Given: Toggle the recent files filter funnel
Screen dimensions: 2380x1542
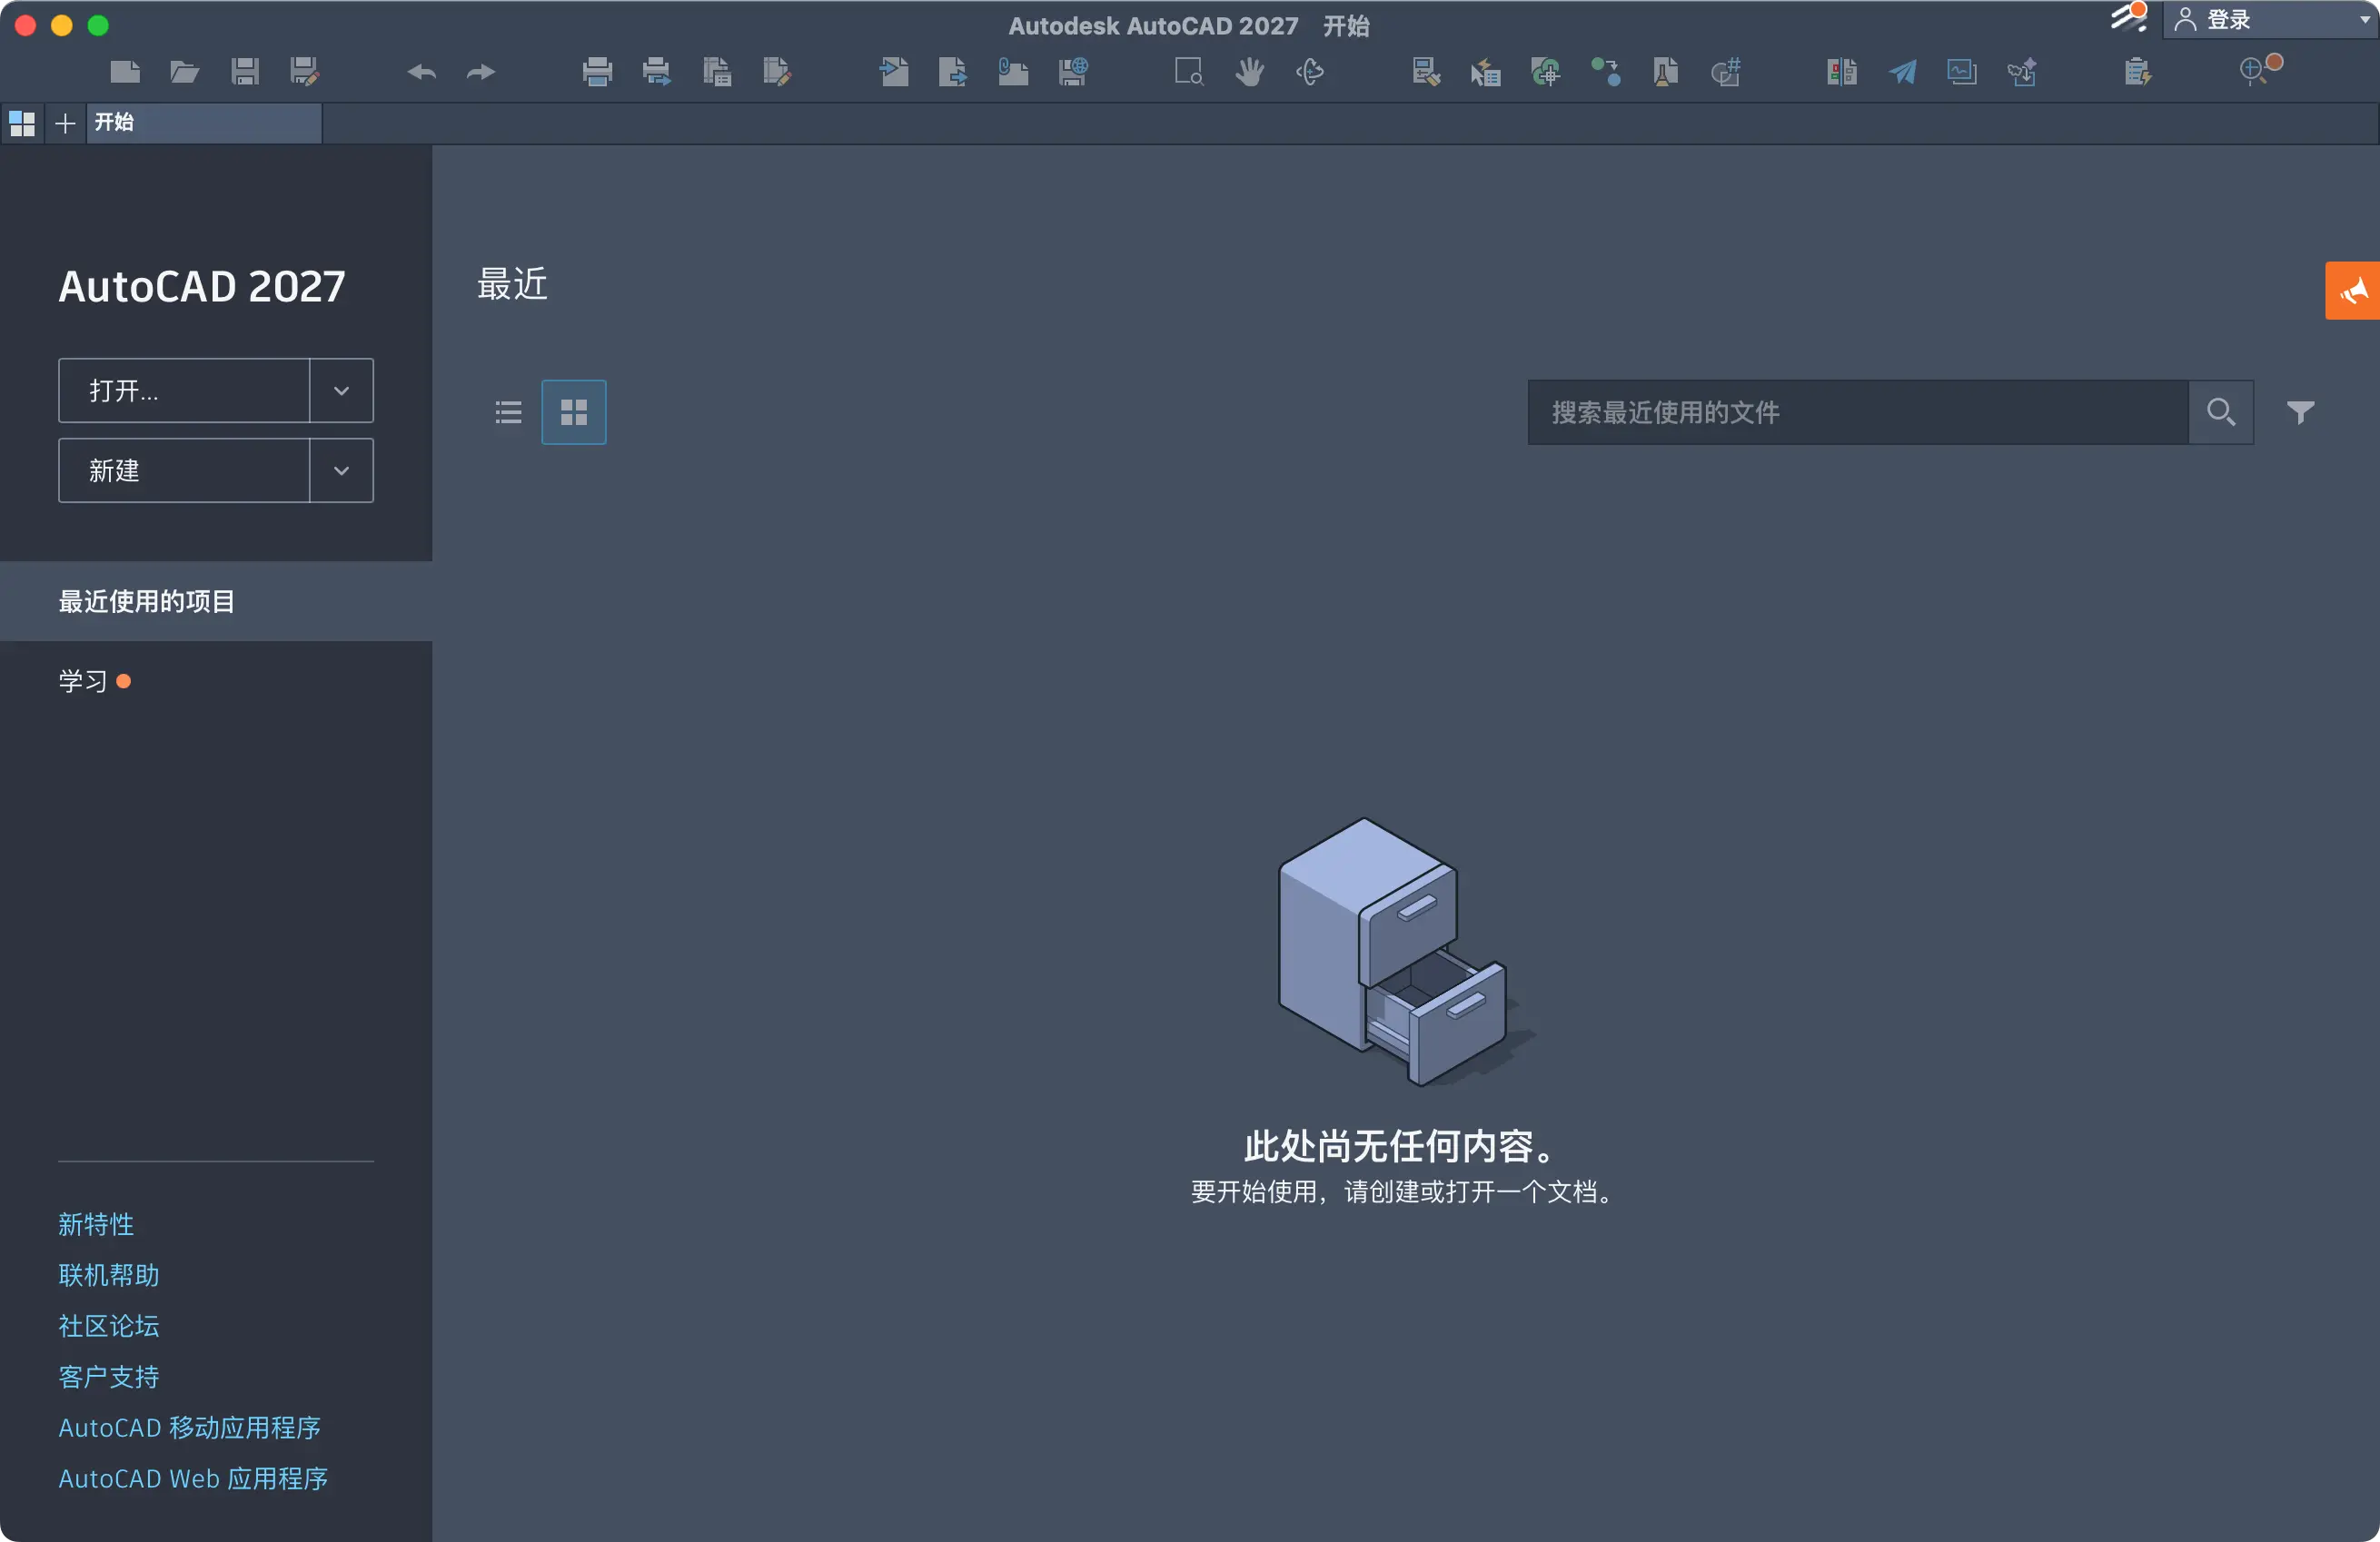Looking at the screenshot, I should coord(2300,412).
